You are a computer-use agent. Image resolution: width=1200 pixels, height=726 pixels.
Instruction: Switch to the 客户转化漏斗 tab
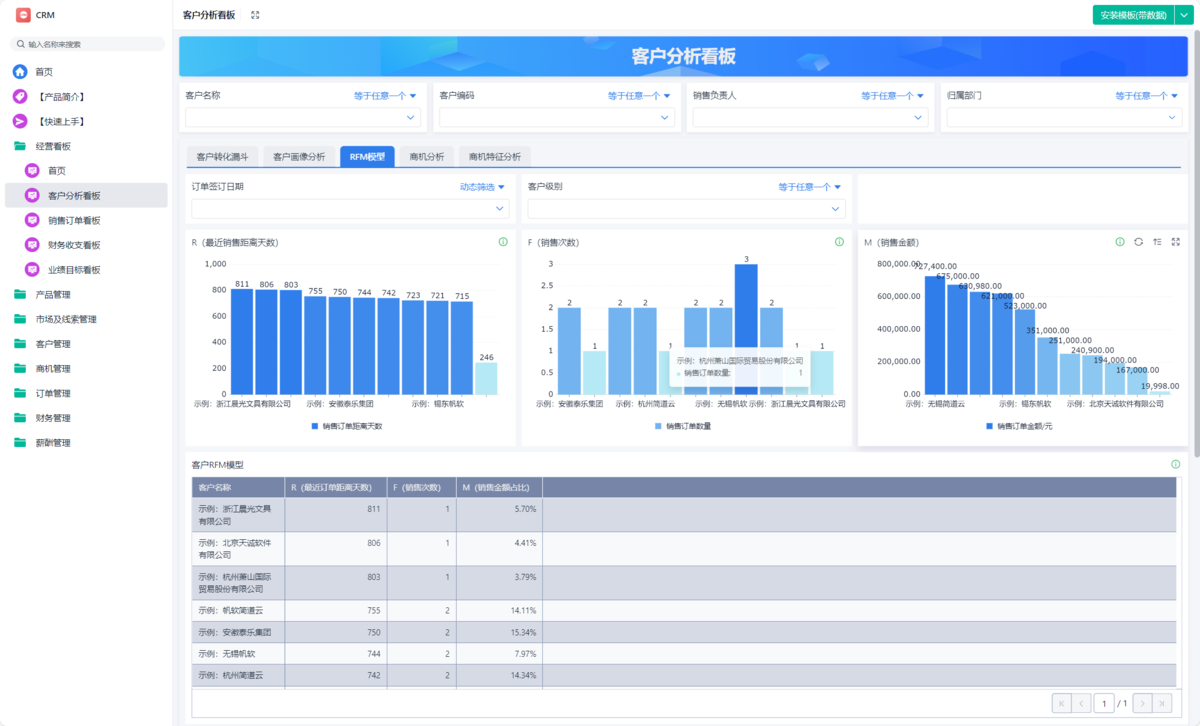[x=224, y=157]
